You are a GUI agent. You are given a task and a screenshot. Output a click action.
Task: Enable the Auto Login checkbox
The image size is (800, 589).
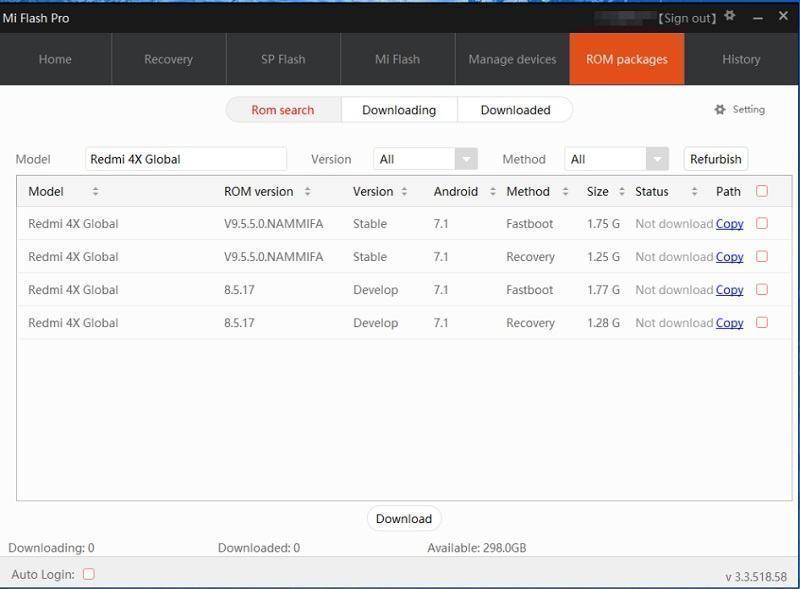(x=88, y=574)
